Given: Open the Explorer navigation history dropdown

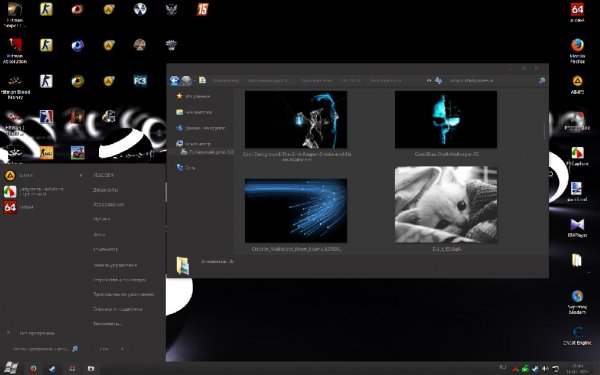Looking at the screenshot, I should click(x=194, y=80).
